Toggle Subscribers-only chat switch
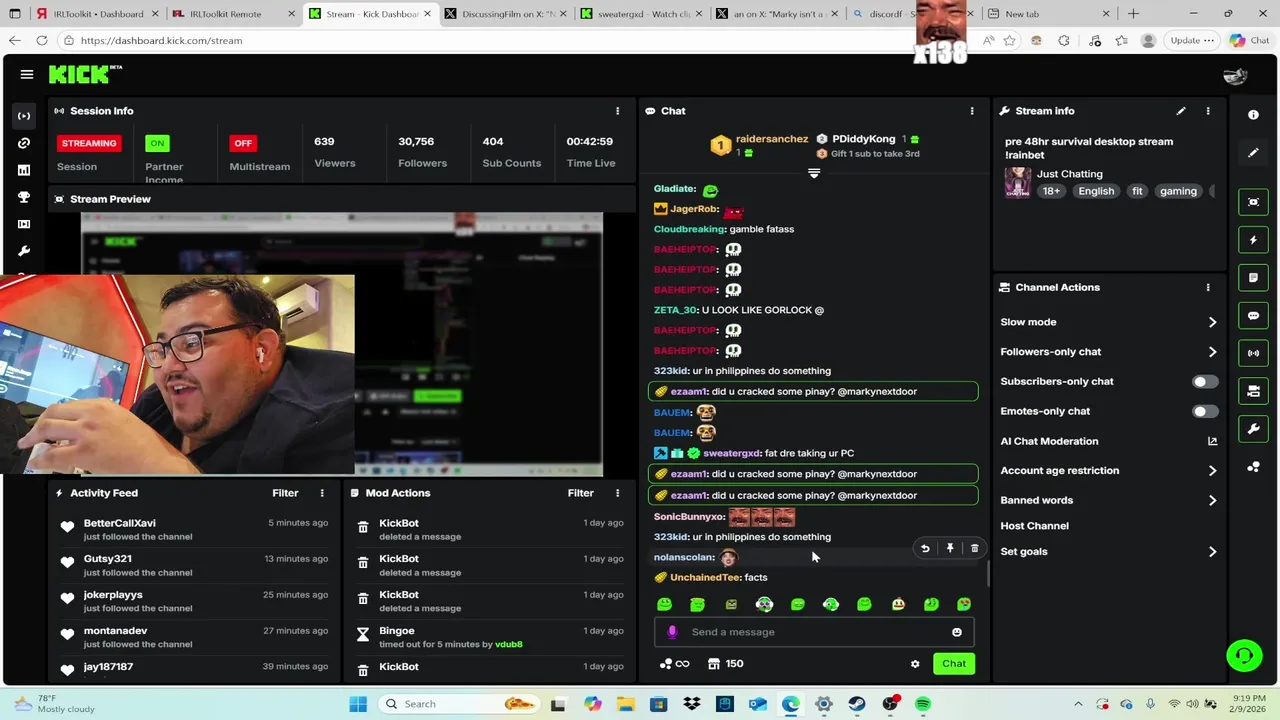This screenshot has height=720, width=1280. [x=1205, y=382]
